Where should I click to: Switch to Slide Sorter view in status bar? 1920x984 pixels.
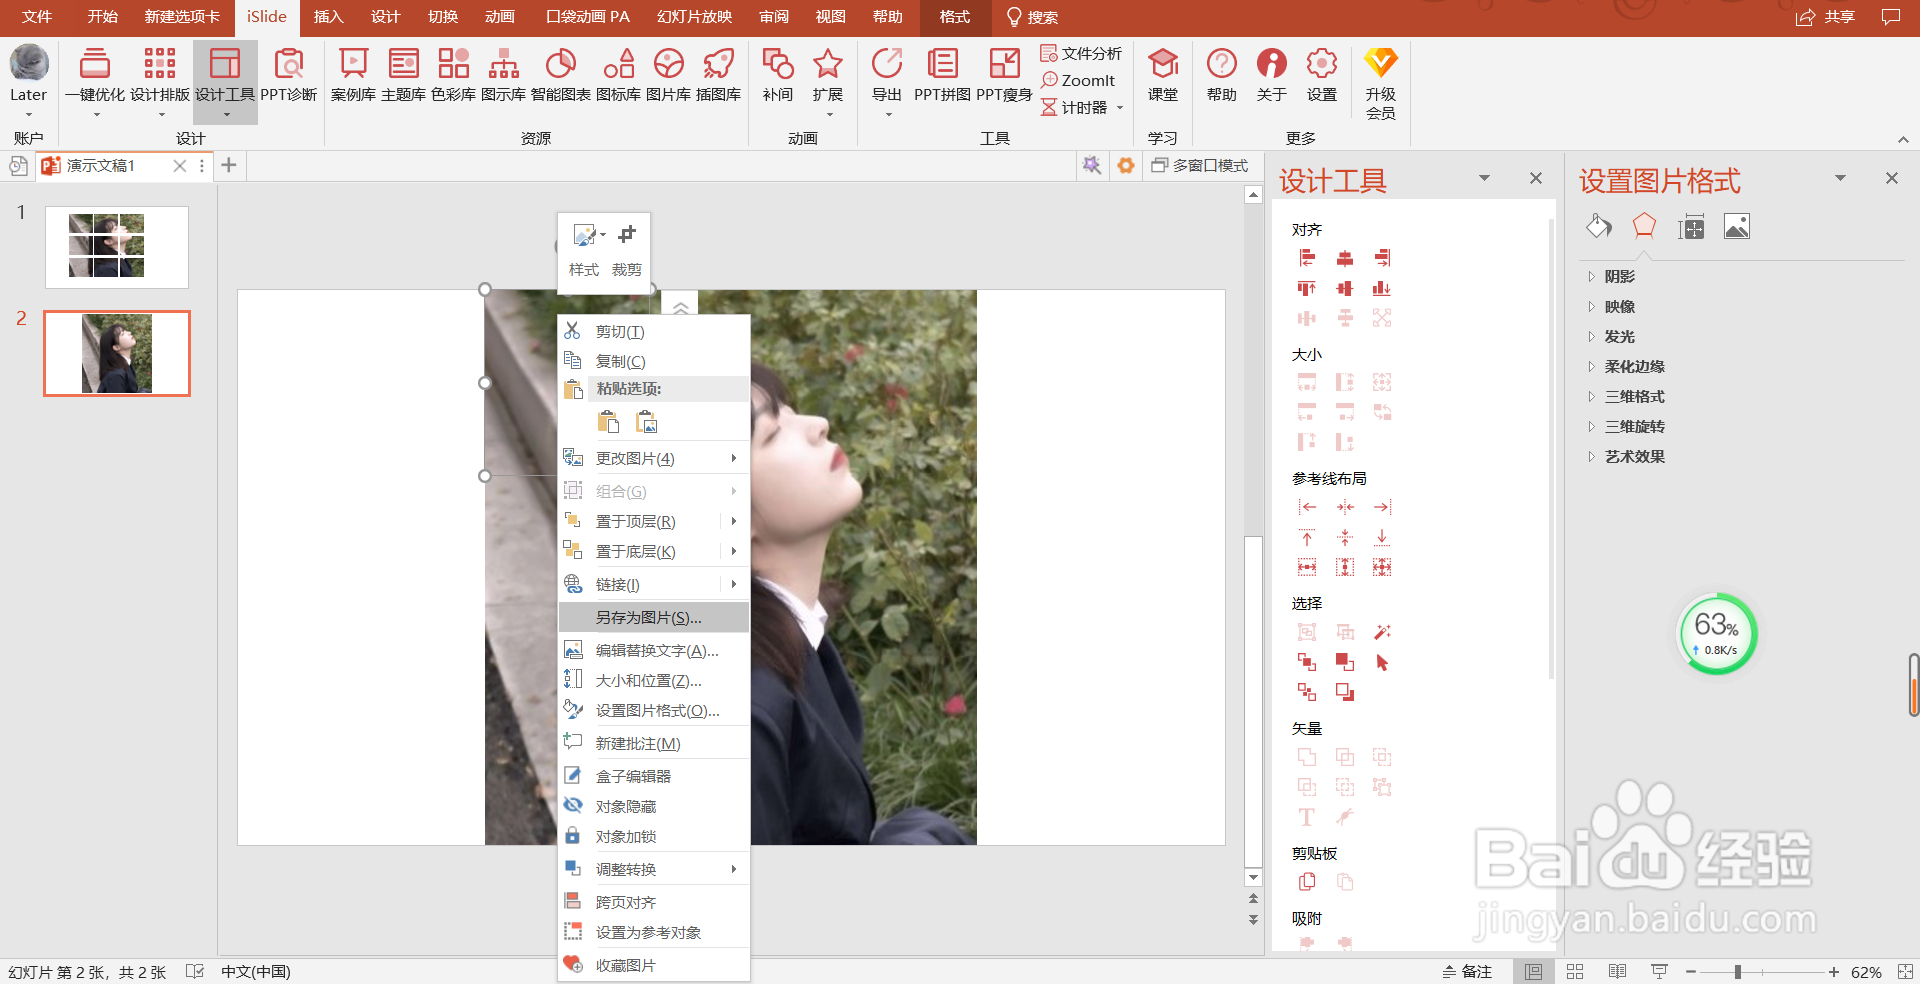(x=1575, y=972)
